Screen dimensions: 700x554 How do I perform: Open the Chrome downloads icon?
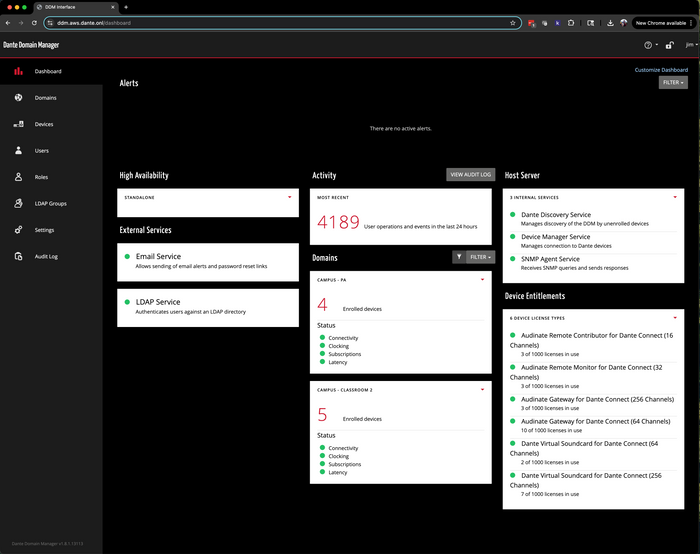[x=610, y=23]
